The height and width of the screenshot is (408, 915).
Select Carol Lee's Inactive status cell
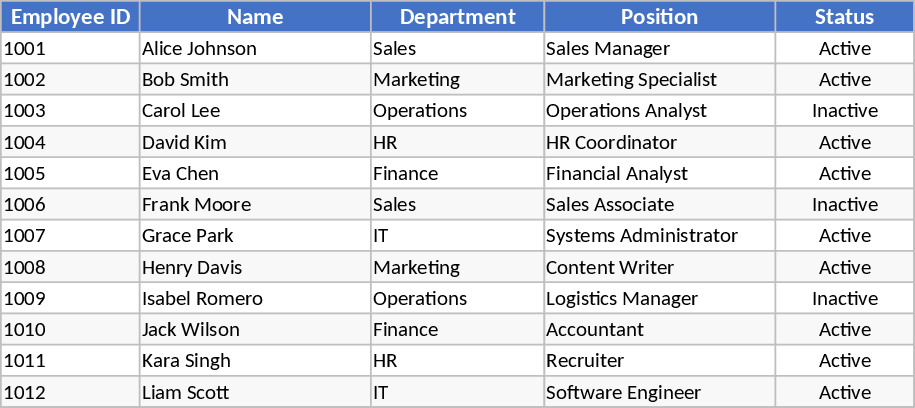click(844, 111)
